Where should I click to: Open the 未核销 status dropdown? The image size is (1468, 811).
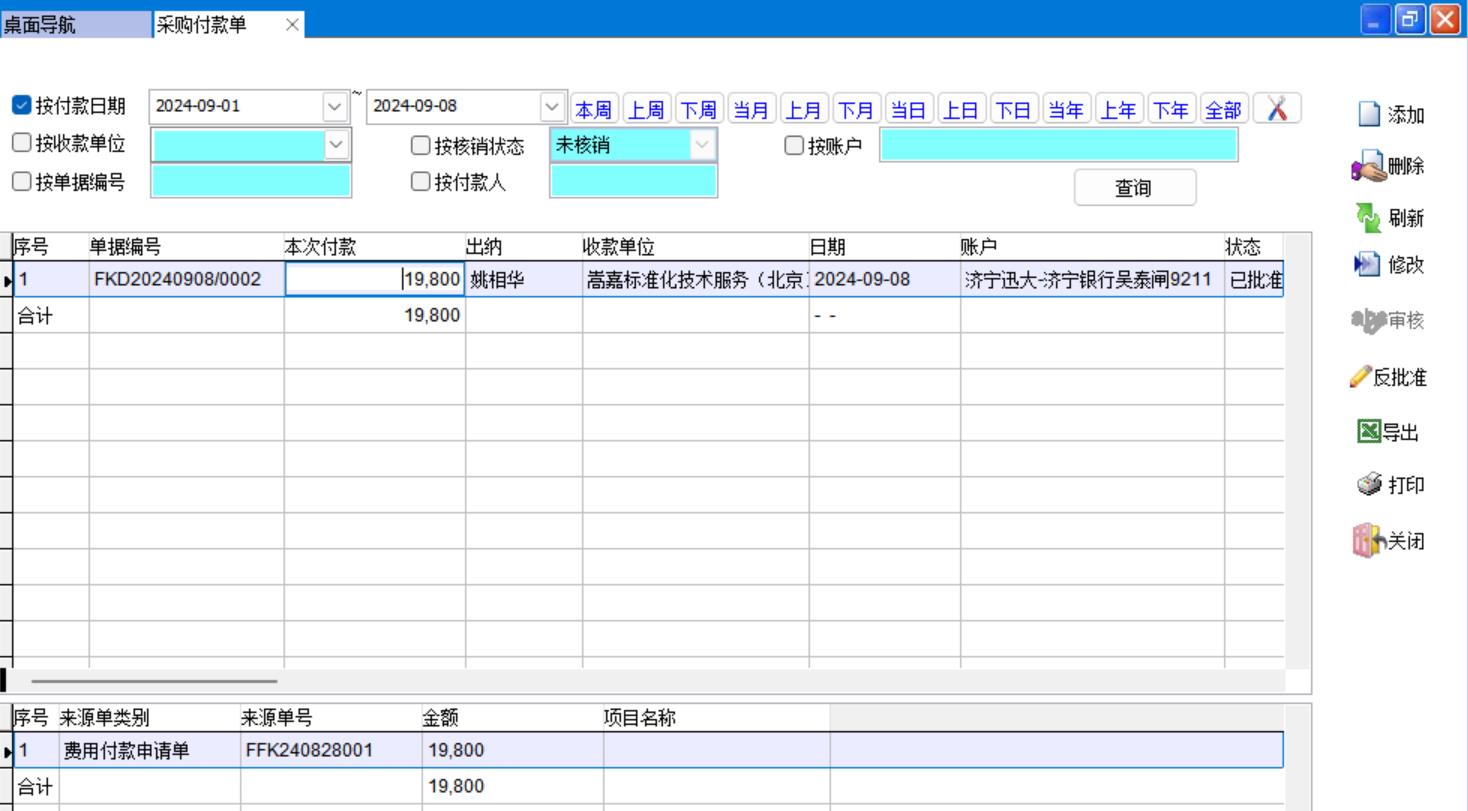[702, 145]
